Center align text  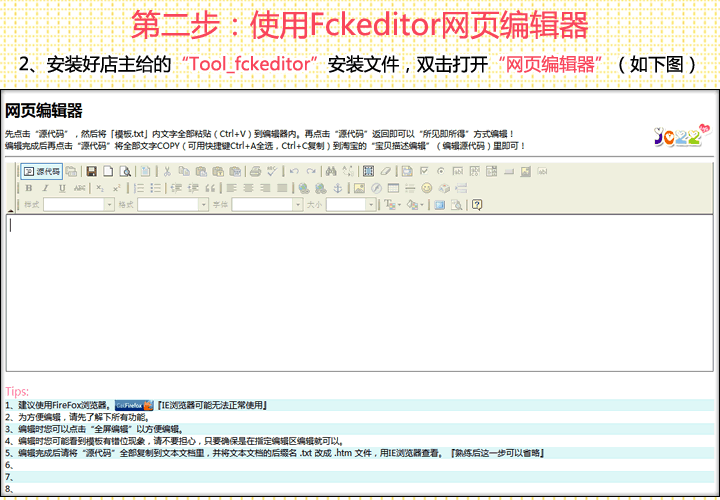(248, 188)
